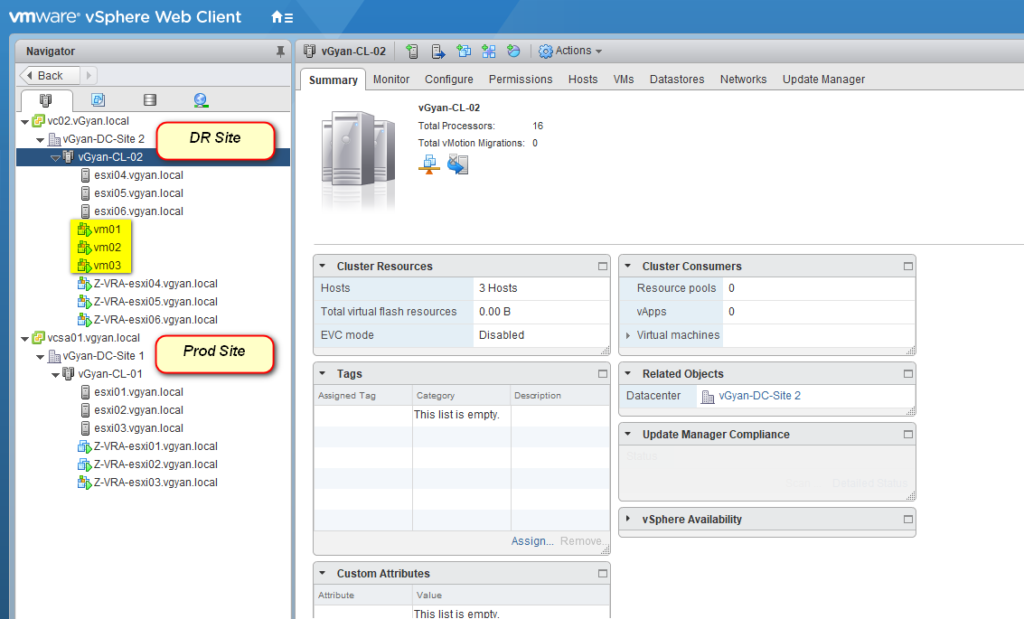This screenshot has width=1024, height=619.
Task: Open the Actions dropdown menu
Action: (570, 51)
